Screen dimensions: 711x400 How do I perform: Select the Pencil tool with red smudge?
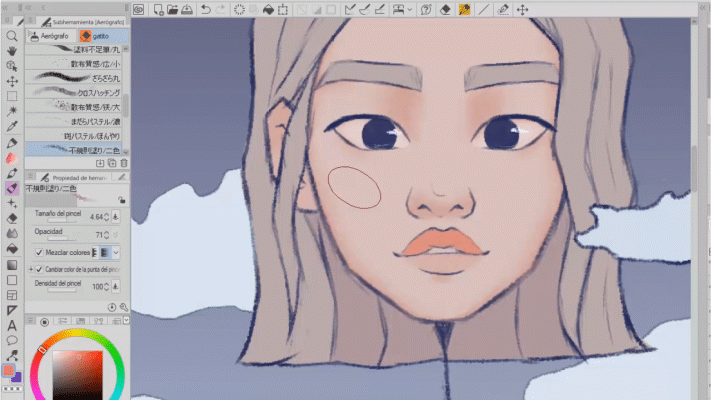12,158
